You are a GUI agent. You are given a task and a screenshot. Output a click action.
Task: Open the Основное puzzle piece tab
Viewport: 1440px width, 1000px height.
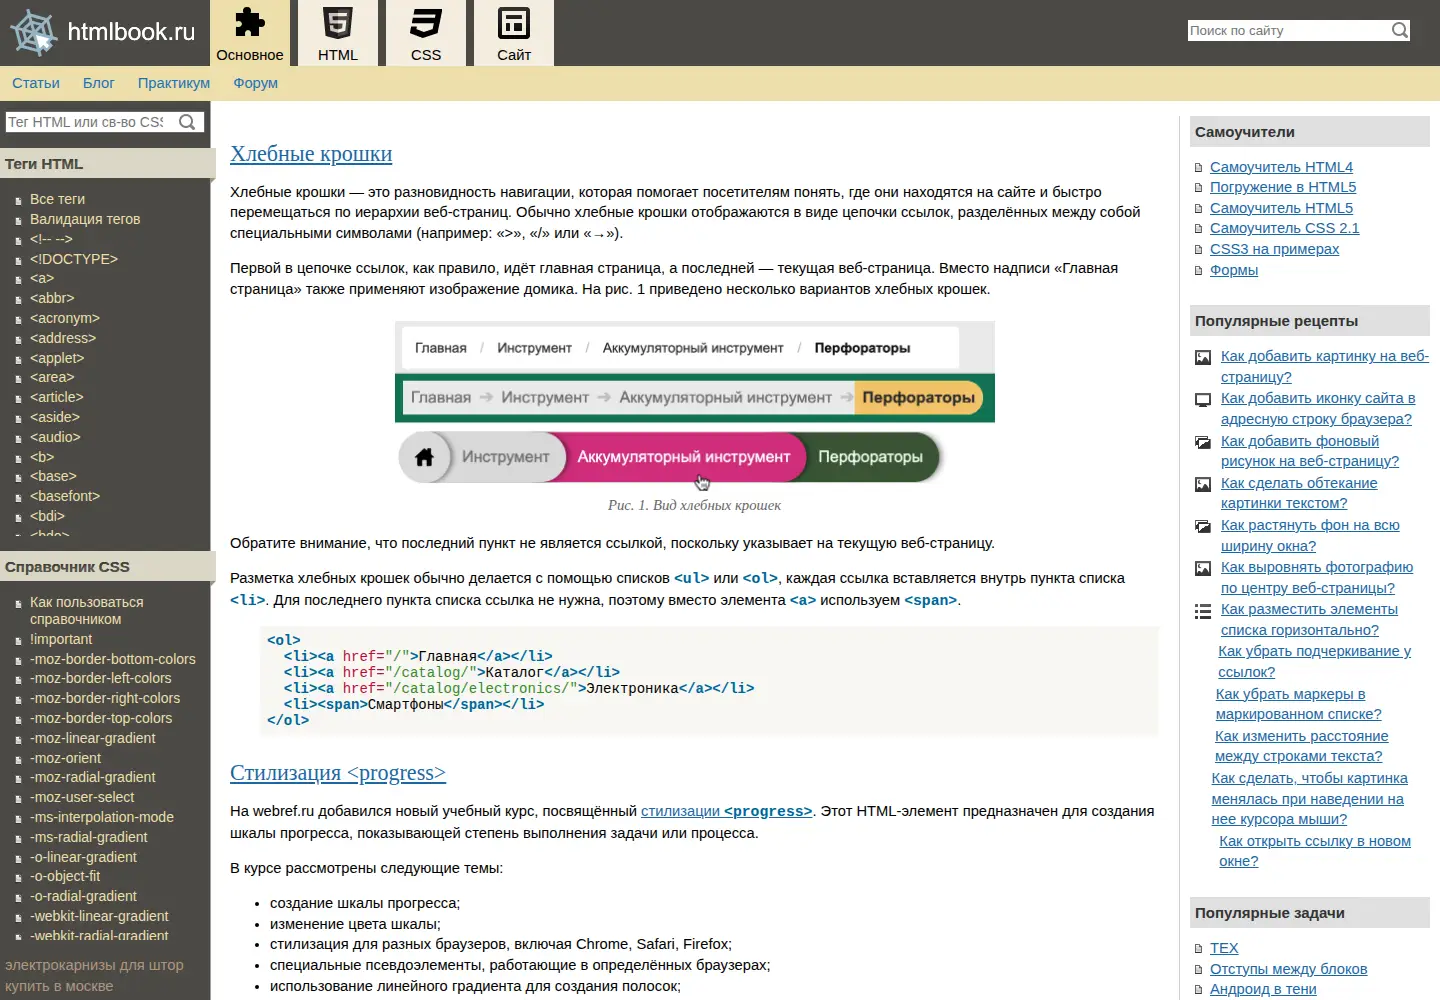[250, 33]
